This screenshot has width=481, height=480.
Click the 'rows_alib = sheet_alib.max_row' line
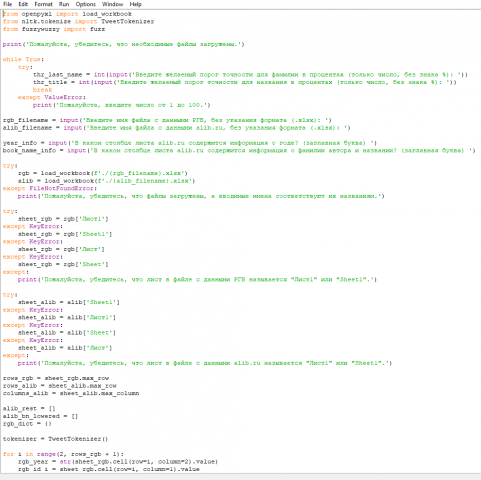[x=60, y=386]
